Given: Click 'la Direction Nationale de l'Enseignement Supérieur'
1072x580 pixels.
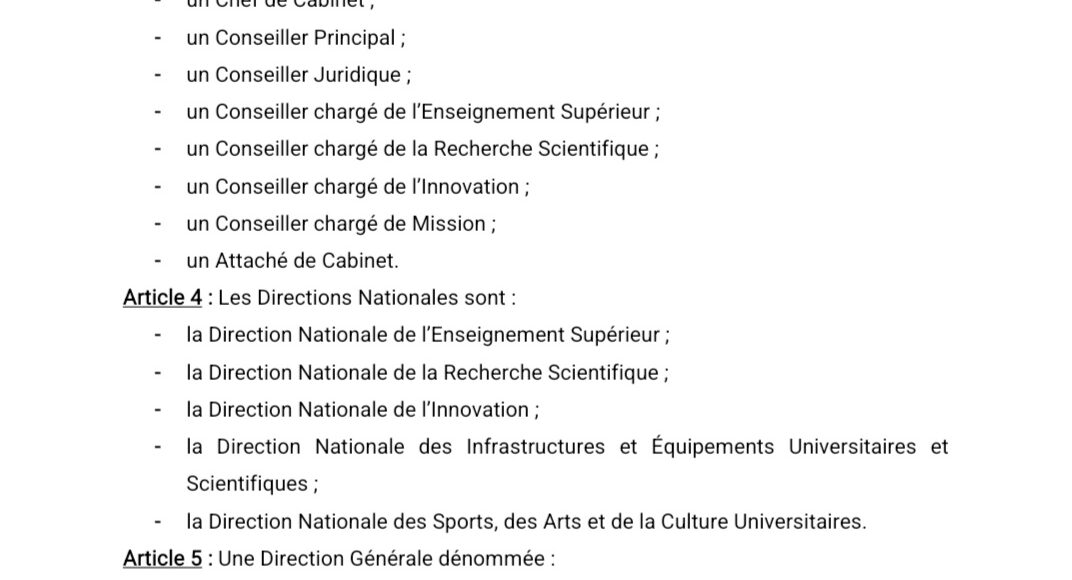Looking at the screenshot, I should (428, 334).
